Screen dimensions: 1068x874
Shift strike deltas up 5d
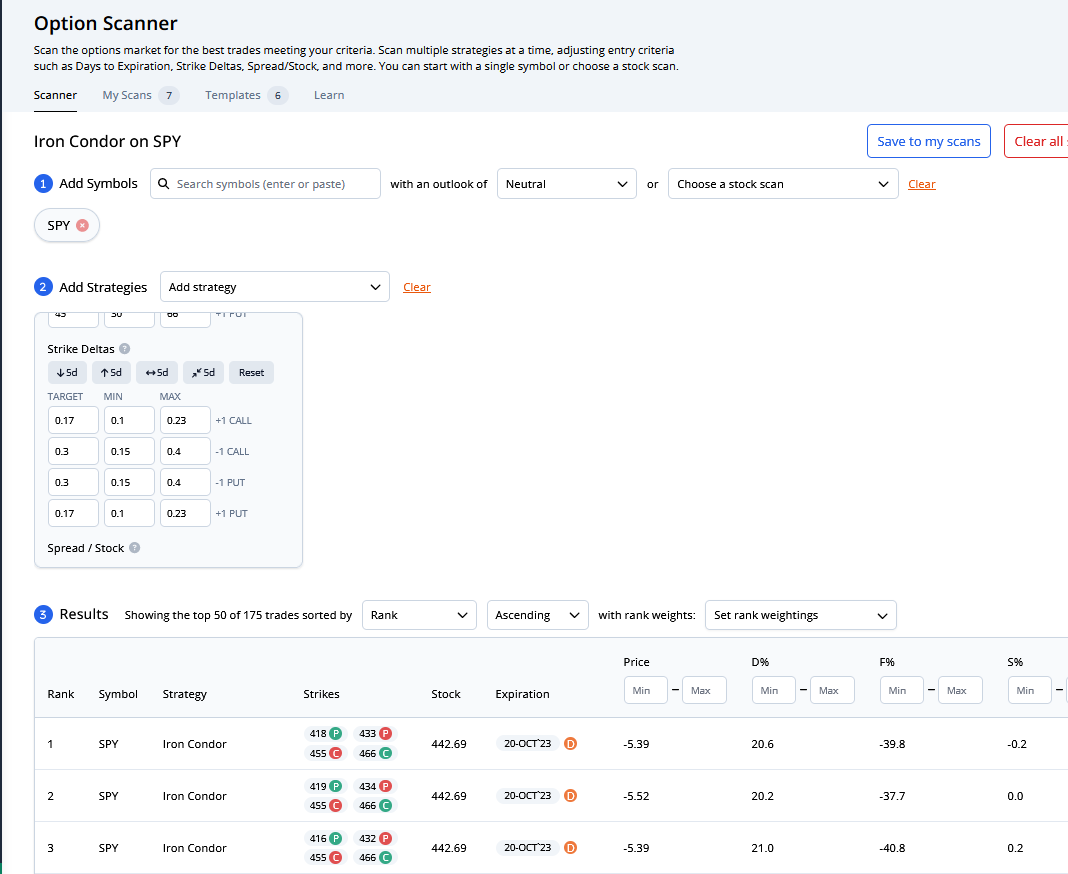click(111, 373)
